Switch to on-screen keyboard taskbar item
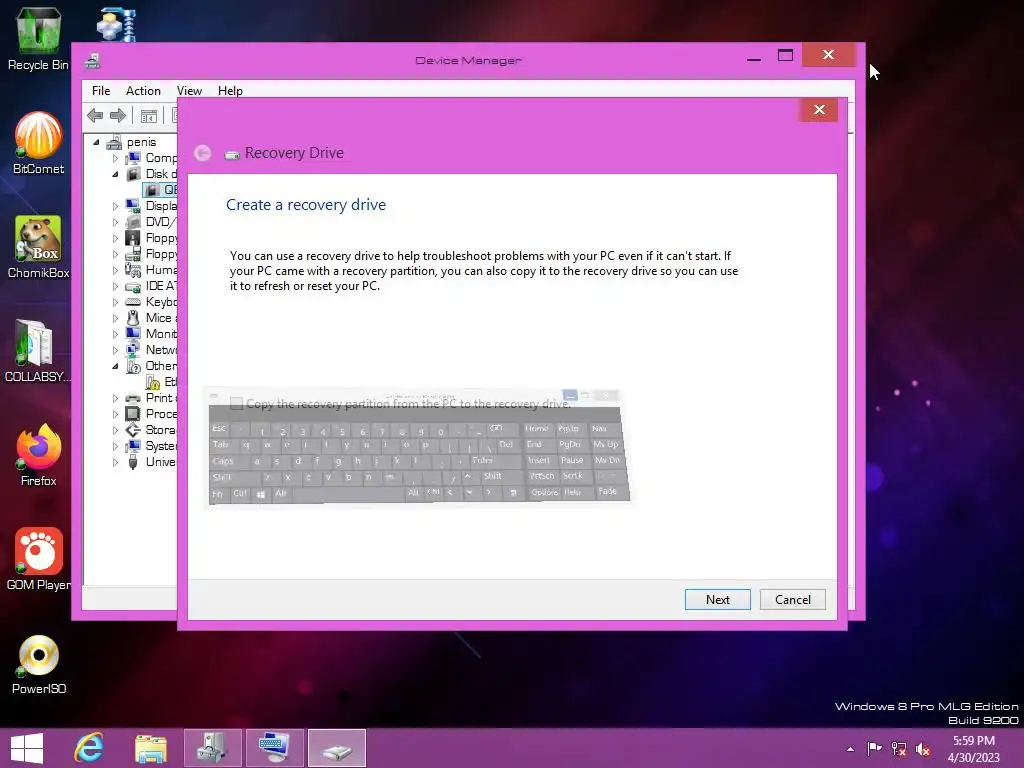Screen dimensions: 1024x768 tap(274, 748)
